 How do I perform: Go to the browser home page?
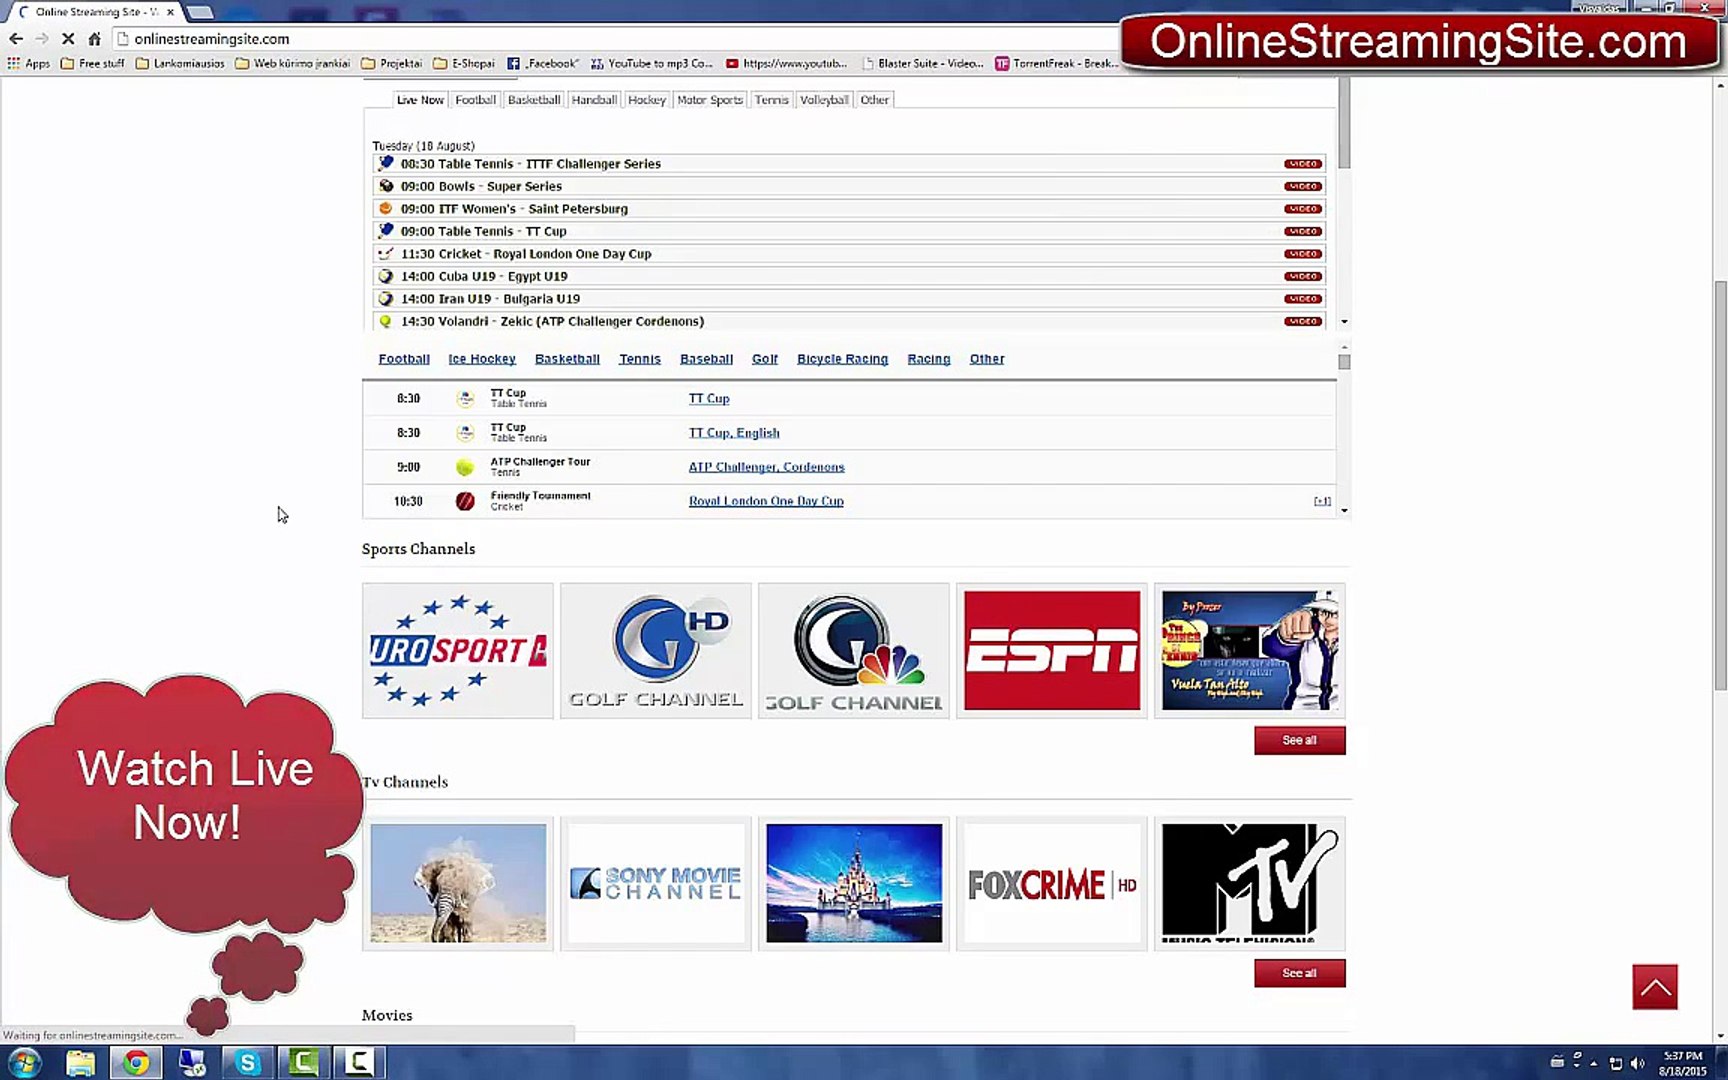[94, 39]
